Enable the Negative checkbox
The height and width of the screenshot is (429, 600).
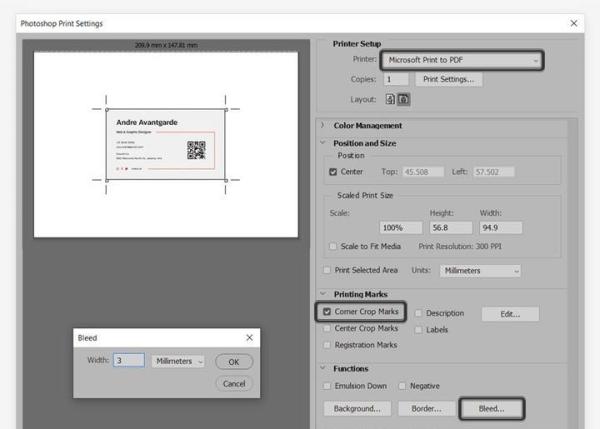point(402,386)
